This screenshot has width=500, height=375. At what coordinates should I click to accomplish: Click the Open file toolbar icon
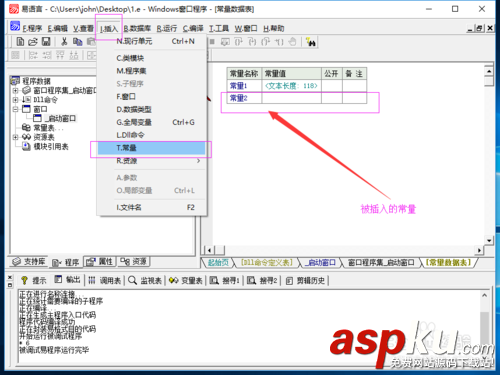click(33, 42)
